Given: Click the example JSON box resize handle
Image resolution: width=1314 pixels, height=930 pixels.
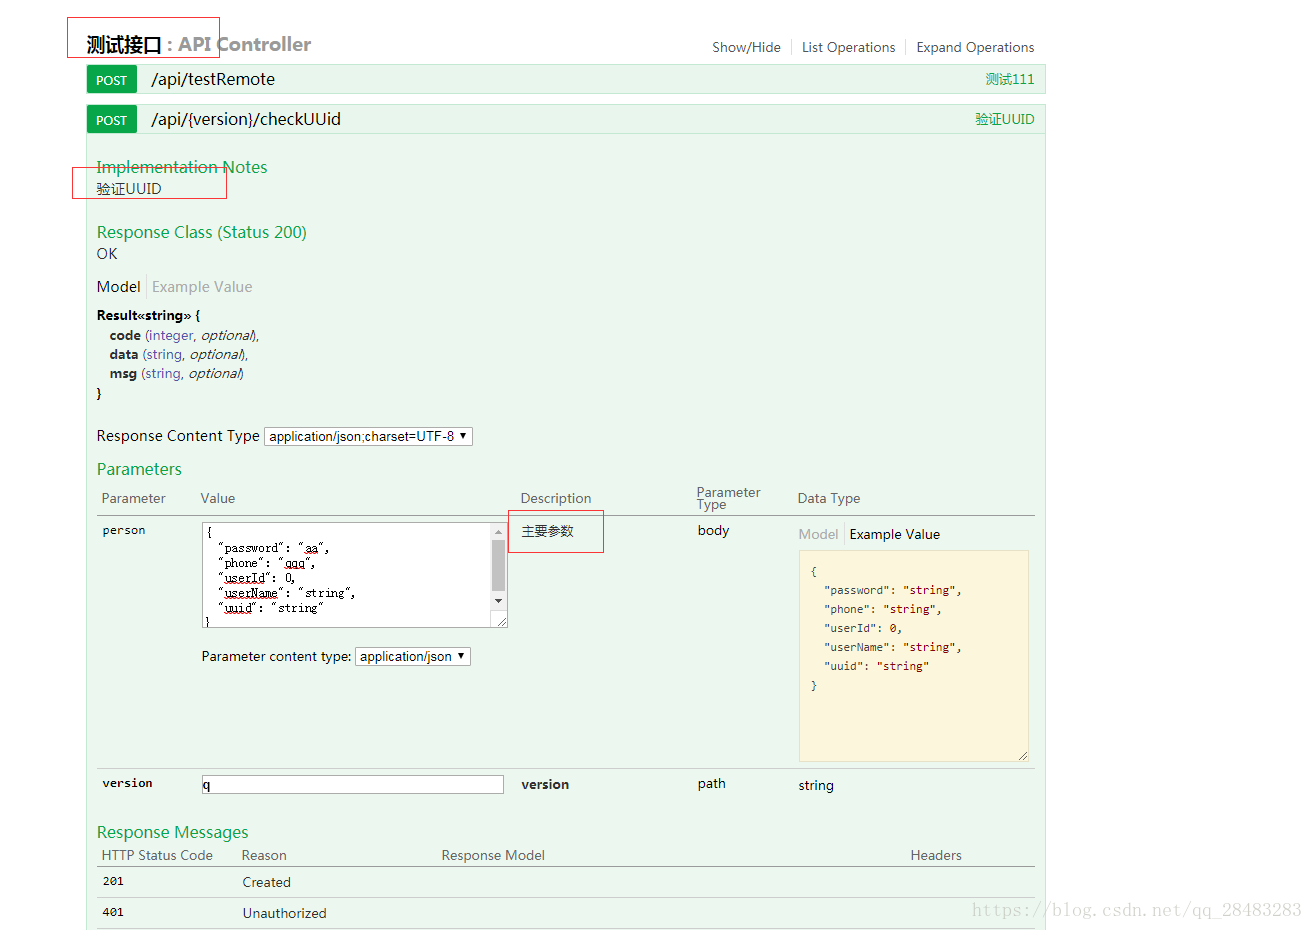Looking at the screenshot, I should click(1022, 755).
